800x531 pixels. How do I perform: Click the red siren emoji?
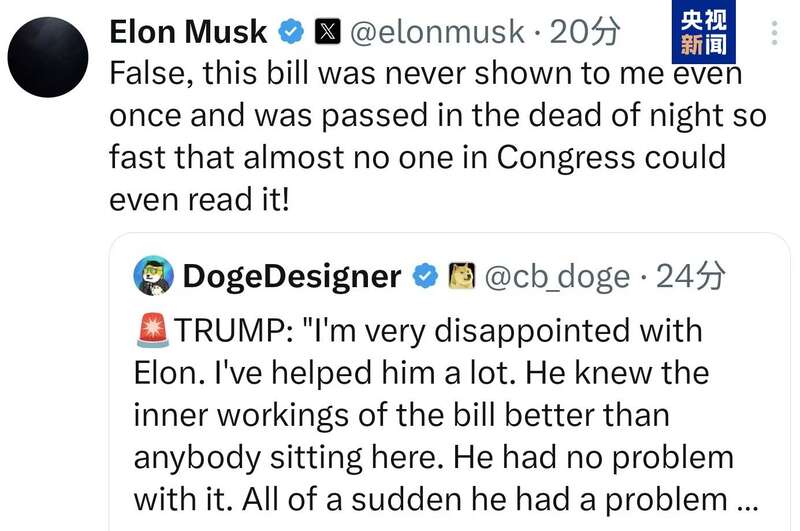click(x=151, y=330)
